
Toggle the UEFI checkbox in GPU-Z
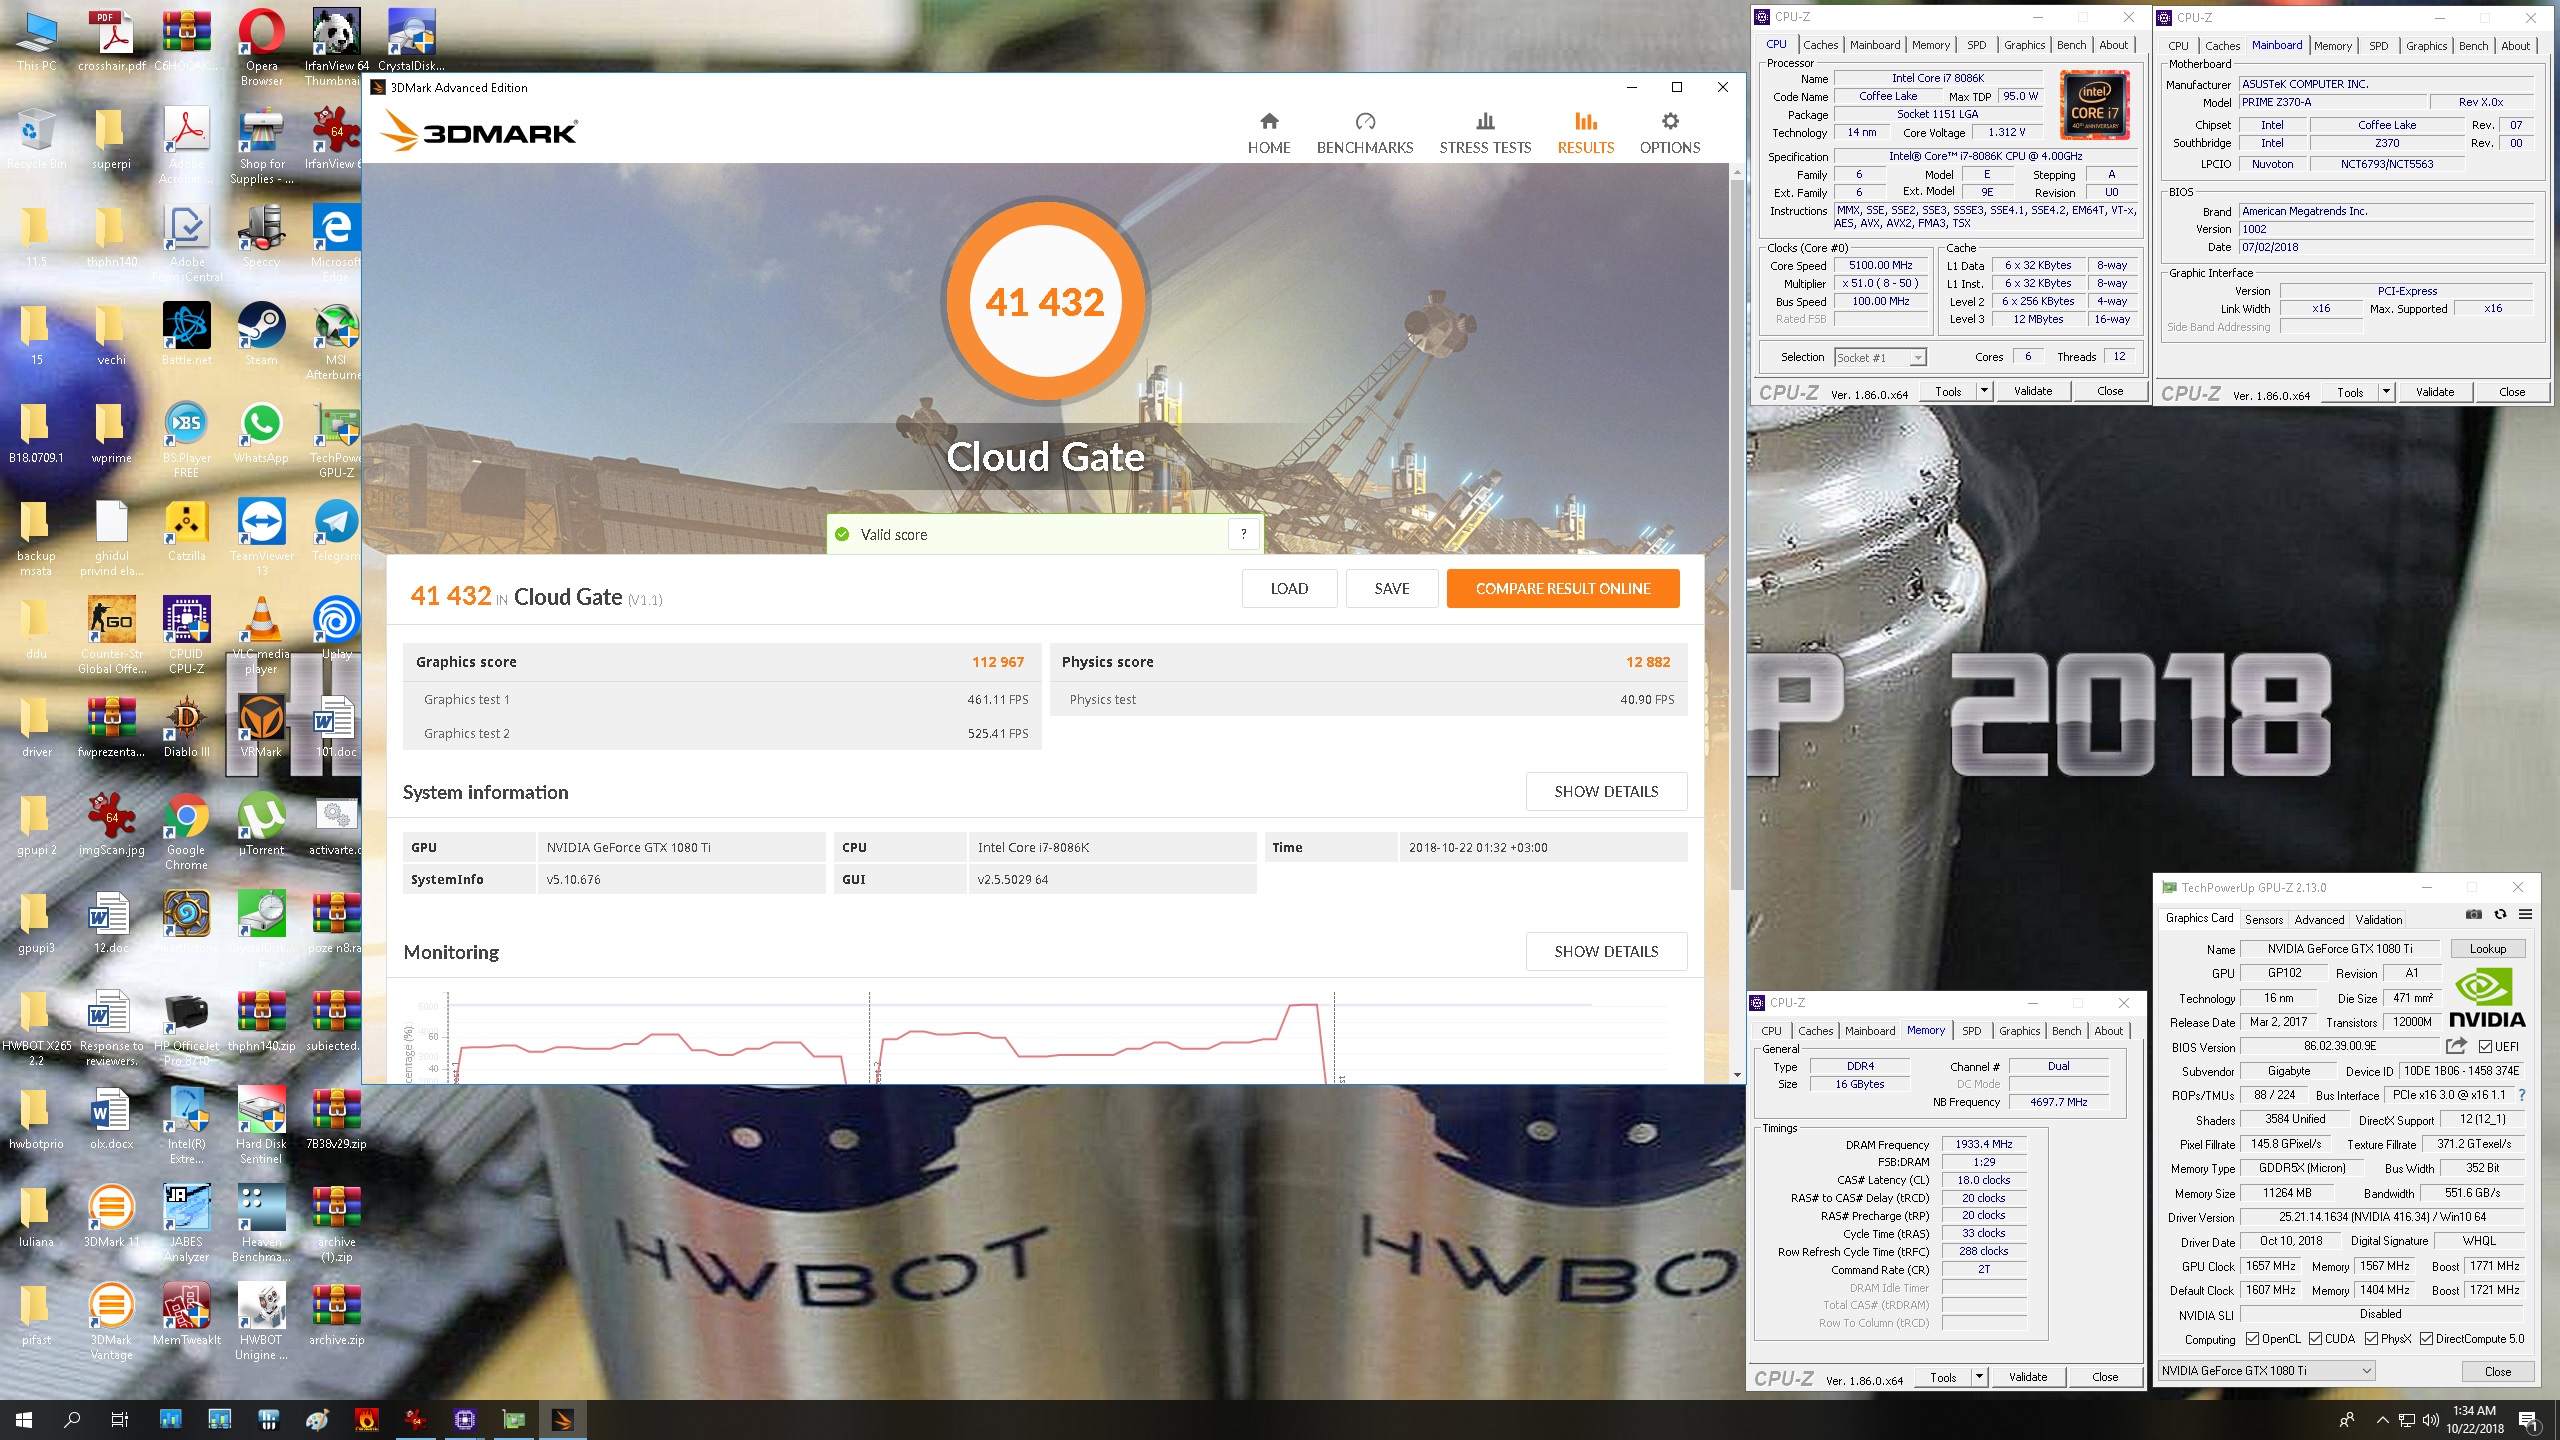tap(2485, 1046)
